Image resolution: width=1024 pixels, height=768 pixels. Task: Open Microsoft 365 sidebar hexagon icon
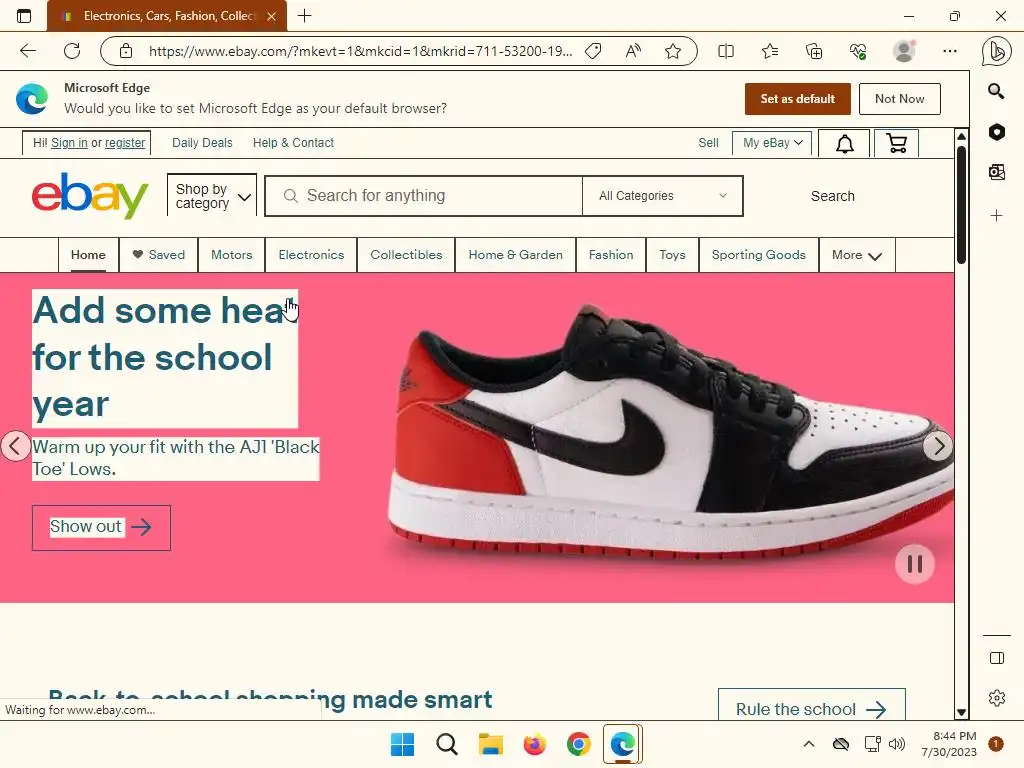997,132
